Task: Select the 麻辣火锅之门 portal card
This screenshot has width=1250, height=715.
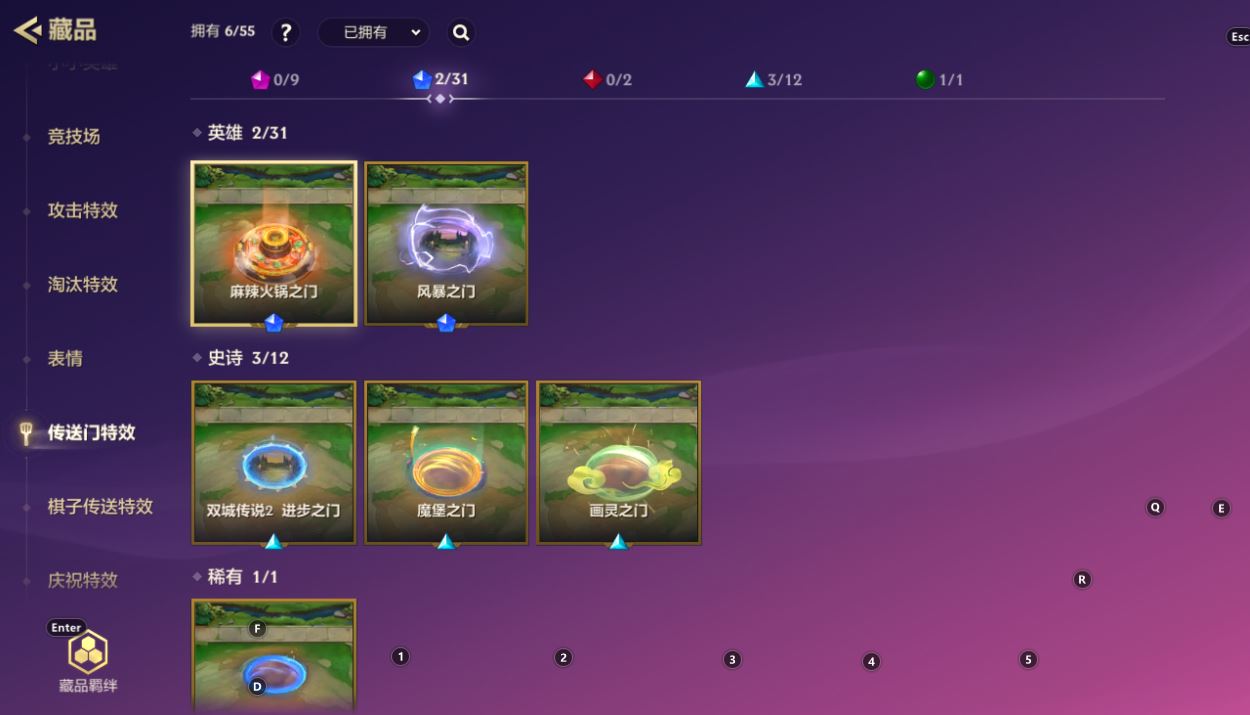Action: tap(274, 244)
